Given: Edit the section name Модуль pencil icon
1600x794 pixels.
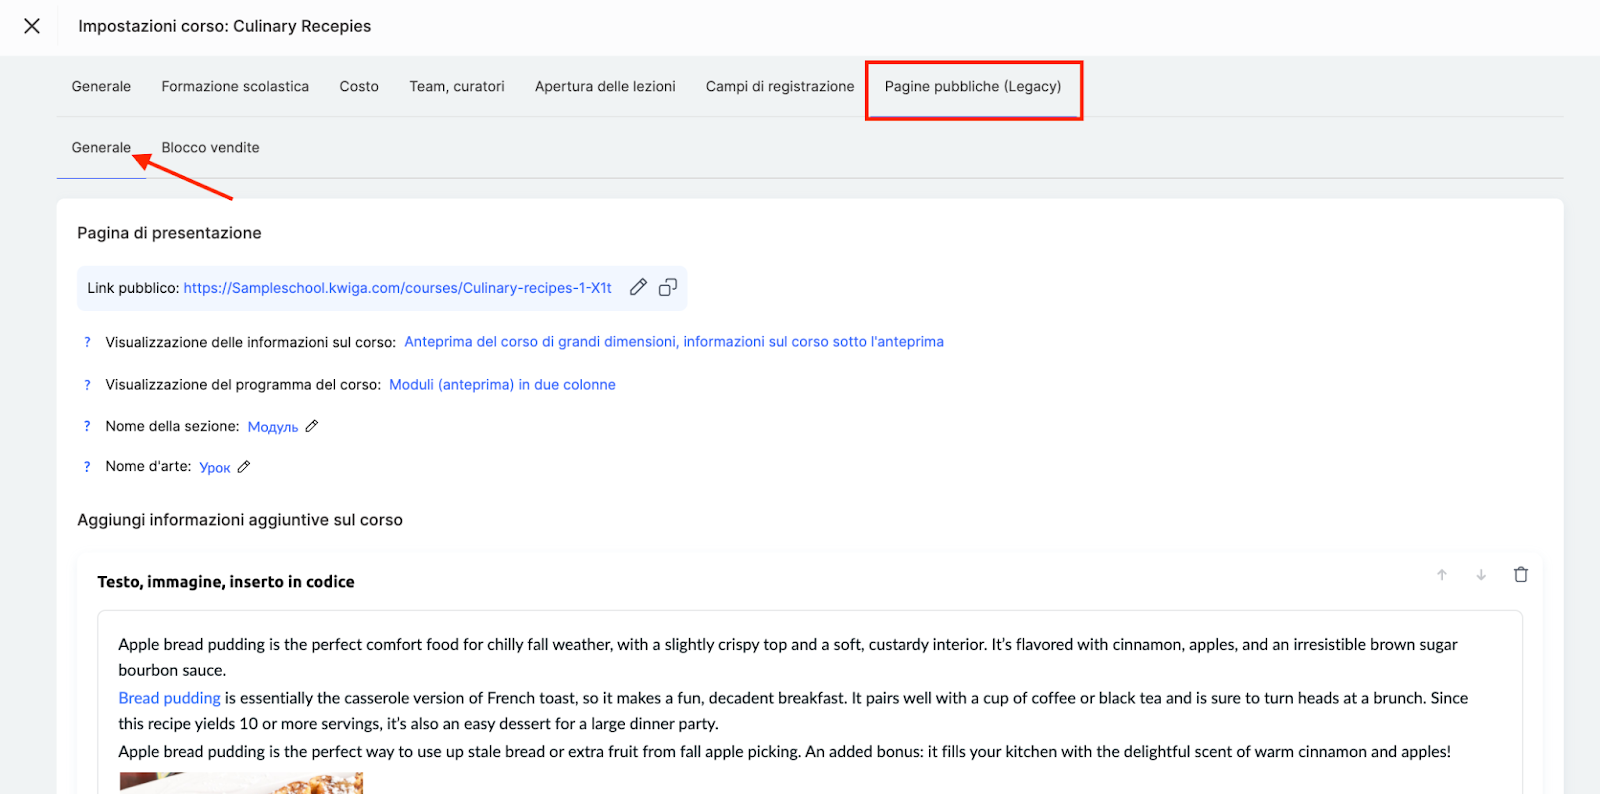Looking at the screenshot, I should [312, 426].
